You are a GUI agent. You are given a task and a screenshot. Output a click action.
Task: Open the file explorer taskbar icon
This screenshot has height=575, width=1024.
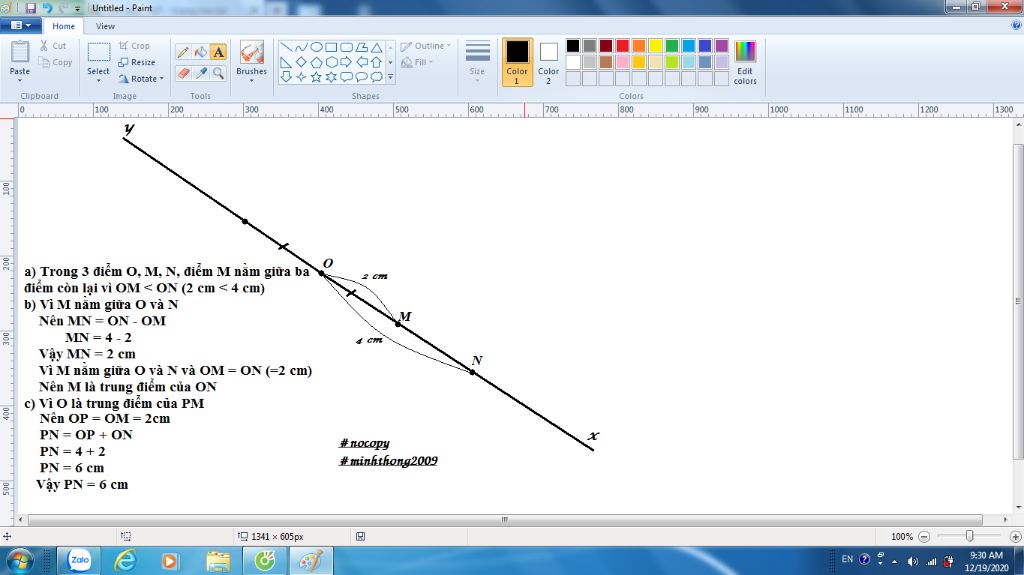coord(218,561)
